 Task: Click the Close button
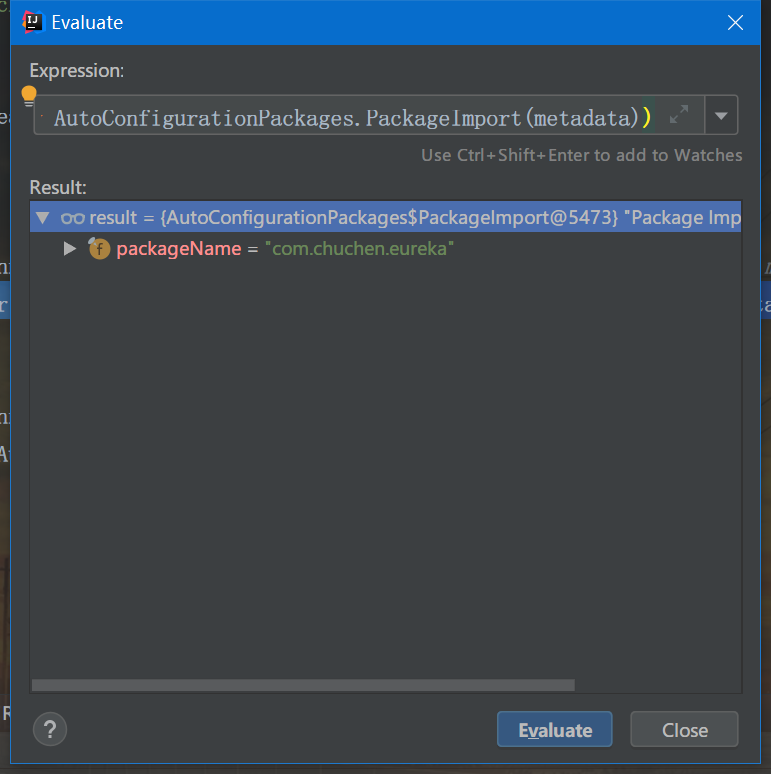click(684, 730)
